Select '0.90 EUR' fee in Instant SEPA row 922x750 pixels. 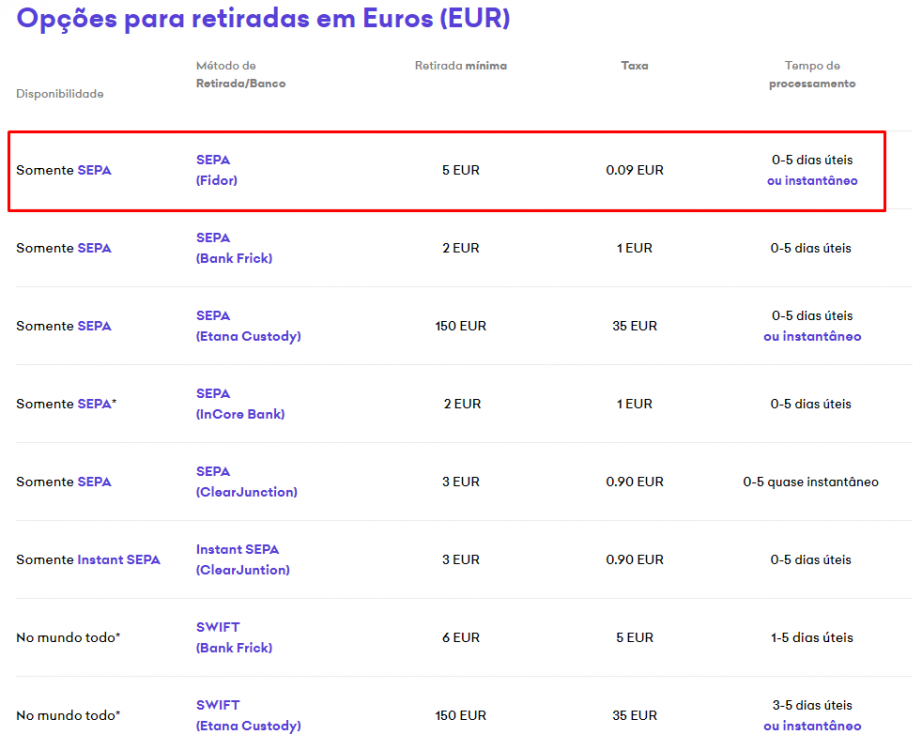point(634,559)
